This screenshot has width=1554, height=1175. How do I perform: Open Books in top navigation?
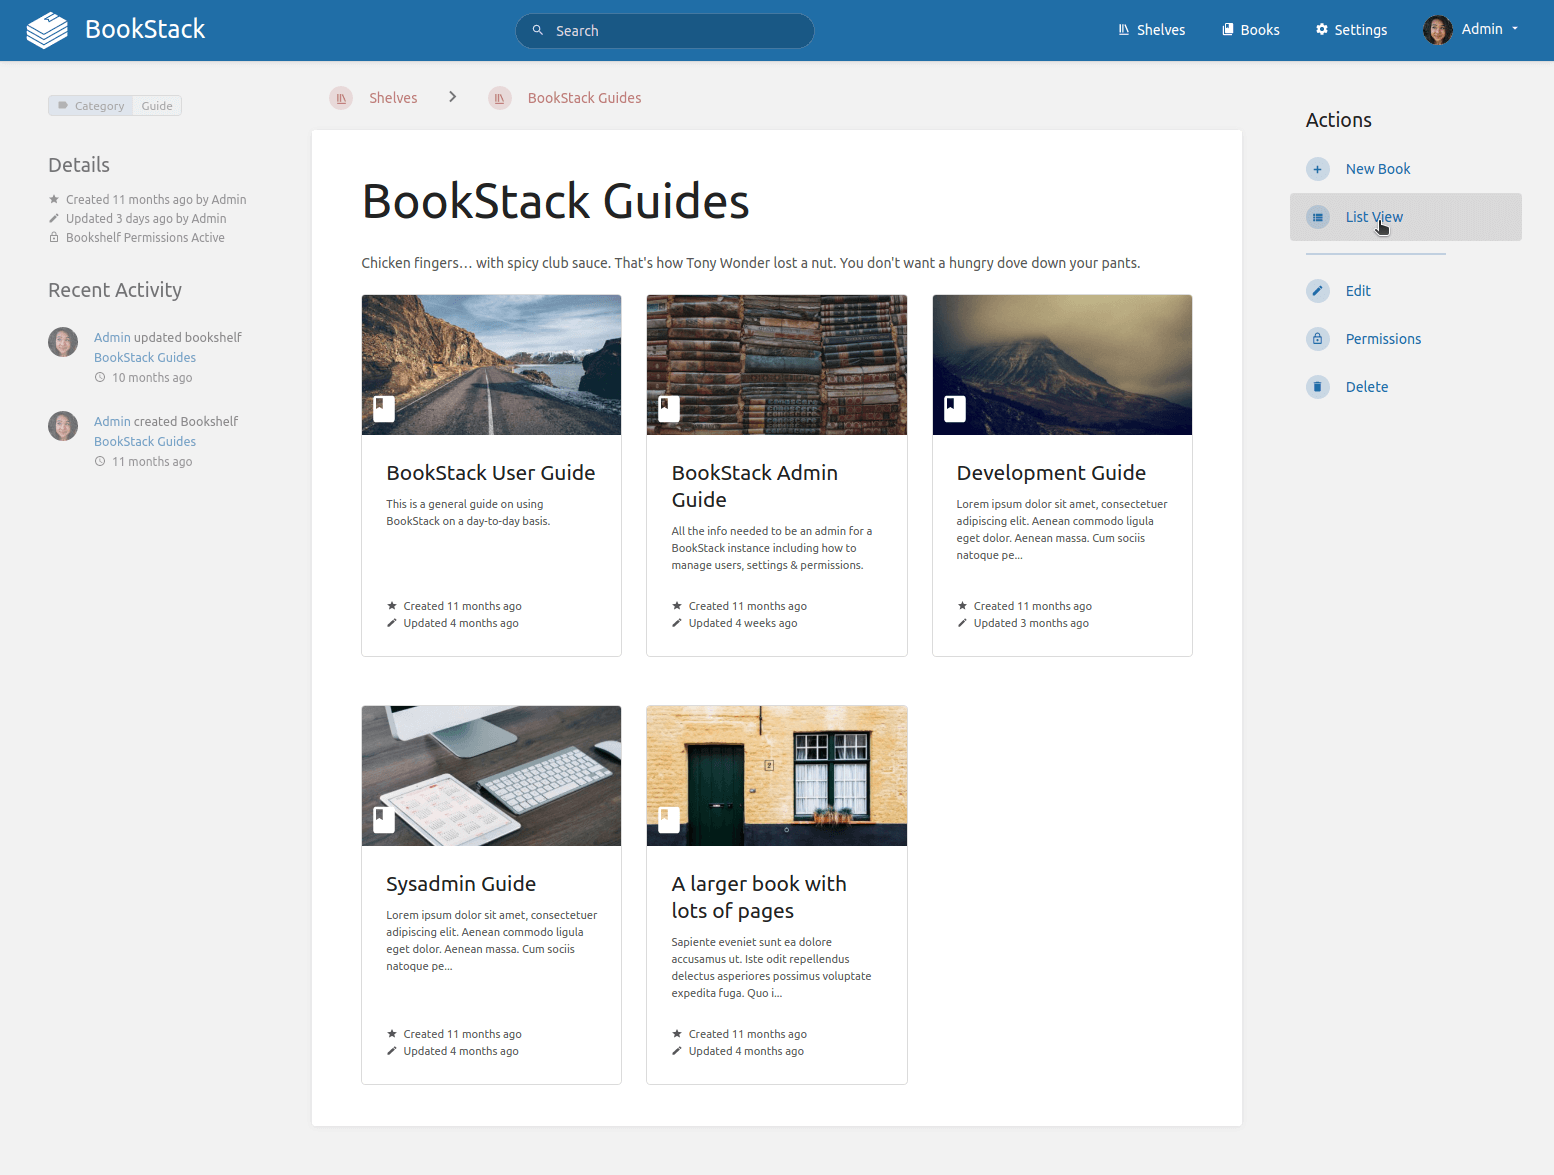1251,30
